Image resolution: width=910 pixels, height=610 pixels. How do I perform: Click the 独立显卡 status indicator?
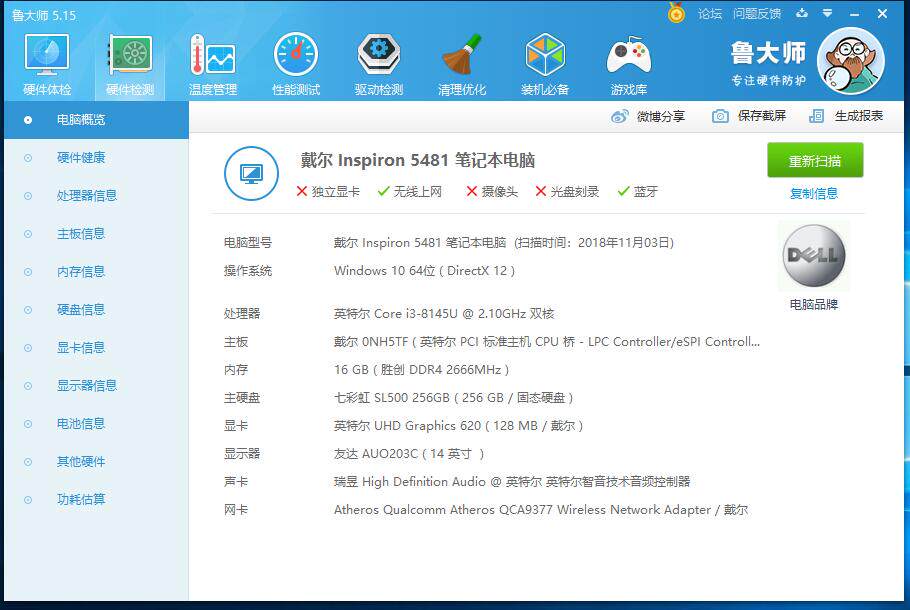(328, 192)
